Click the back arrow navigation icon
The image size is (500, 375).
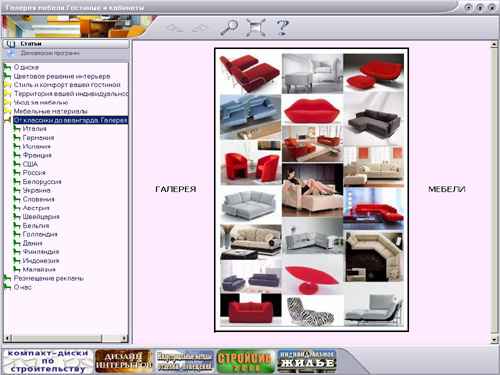coord(174,28)
